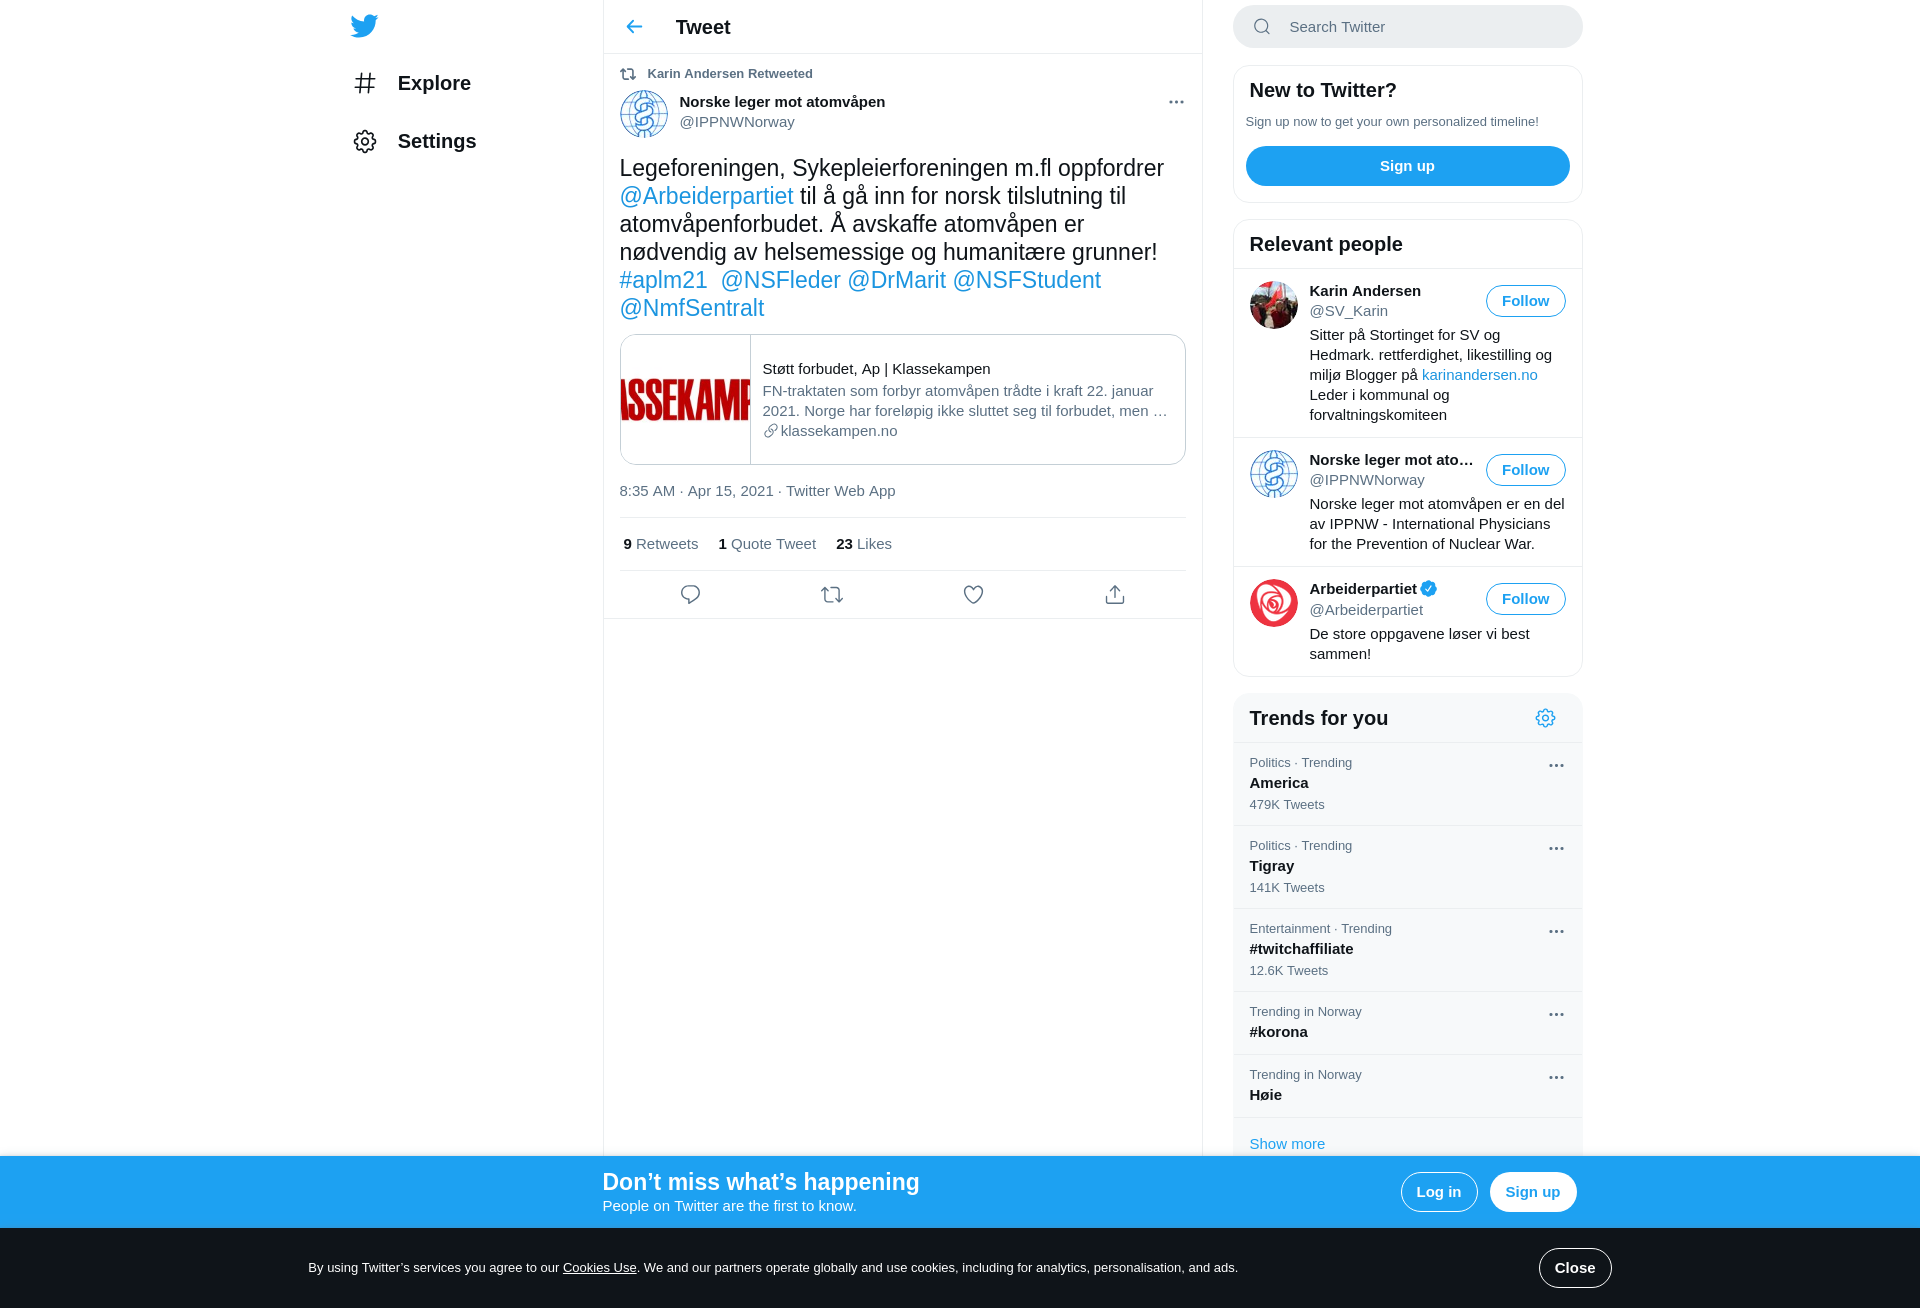Reply to the tweet with comment icon
The image size is (1920, 1308).
click(x=690, y=595)
